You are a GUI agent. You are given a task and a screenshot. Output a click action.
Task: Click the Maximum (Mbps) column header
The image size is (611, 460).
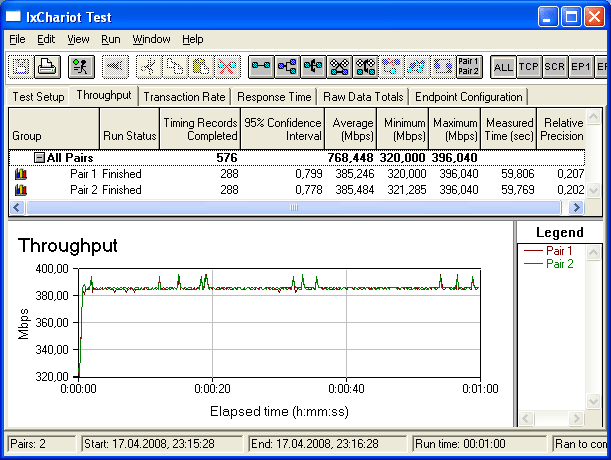[x=455, y=129]
